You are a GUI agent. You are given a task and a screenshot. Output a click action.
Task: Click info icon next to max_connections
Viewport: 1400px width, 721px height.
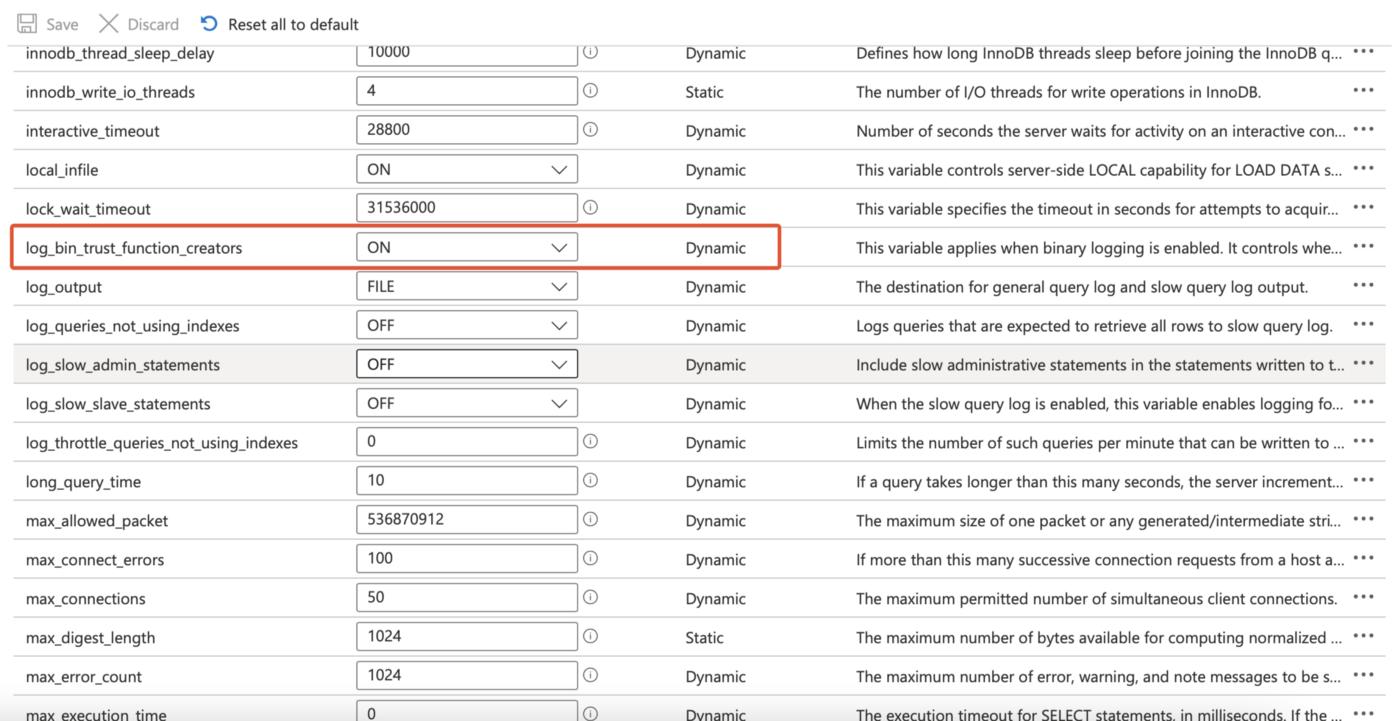[590, 598]
